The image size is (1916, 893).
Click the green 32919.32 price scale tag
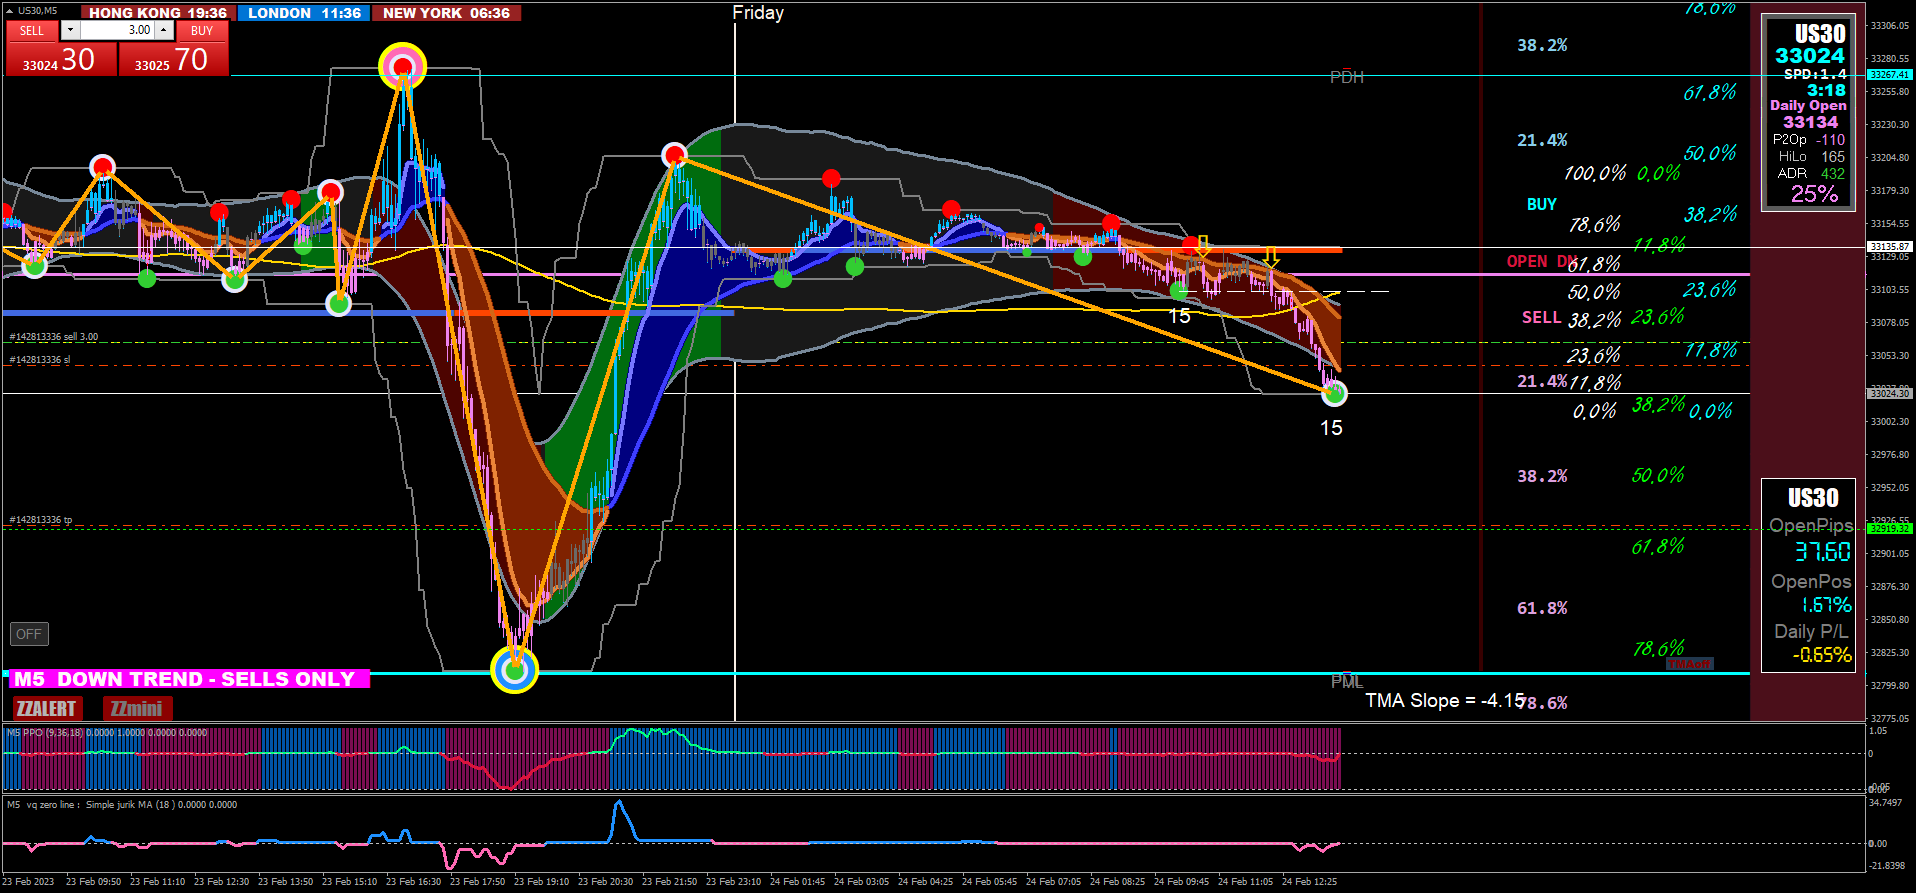(x=1889, y=528)
